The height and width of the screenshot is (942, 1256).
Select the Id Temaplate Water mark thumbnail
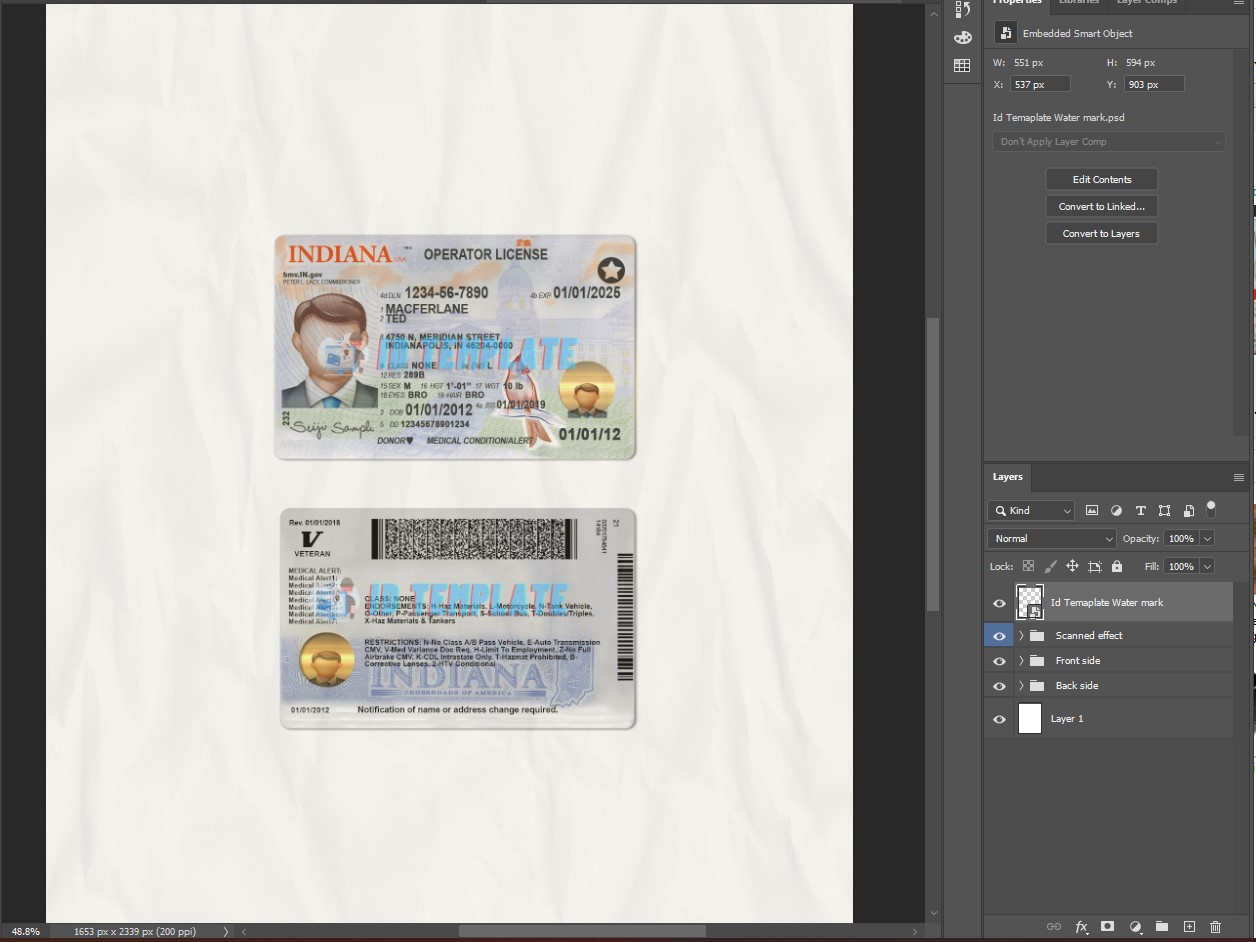[1030, 602]
